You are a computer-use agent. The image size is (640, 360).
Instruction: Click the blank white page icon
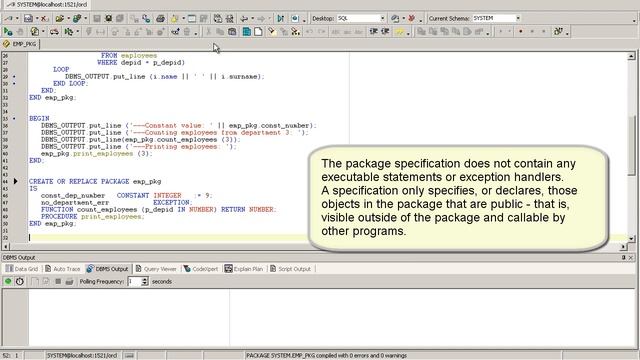pyautogui.click(x=258, y=31)
